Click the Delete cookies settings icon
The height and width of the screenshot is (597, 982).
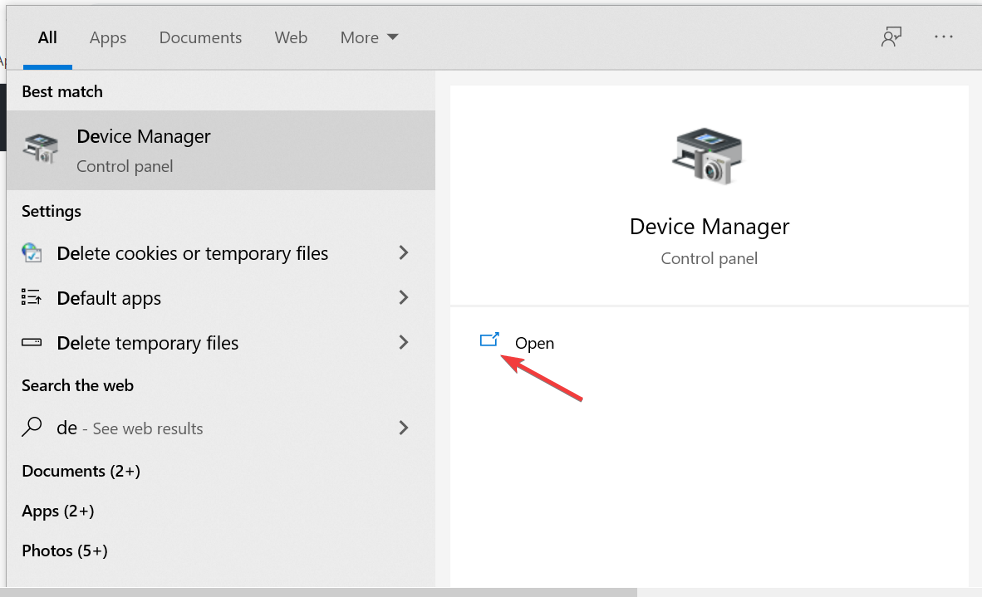coord(32,253)
